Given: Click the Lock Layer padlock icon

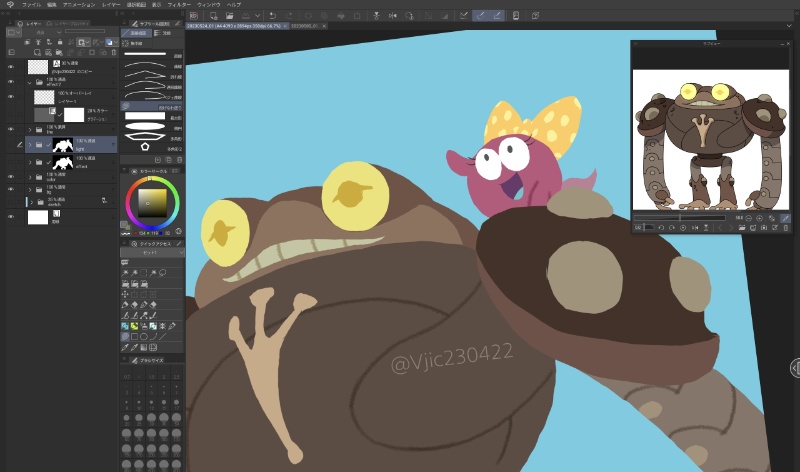Looking at the screenshot, I should tap(60, 42).
